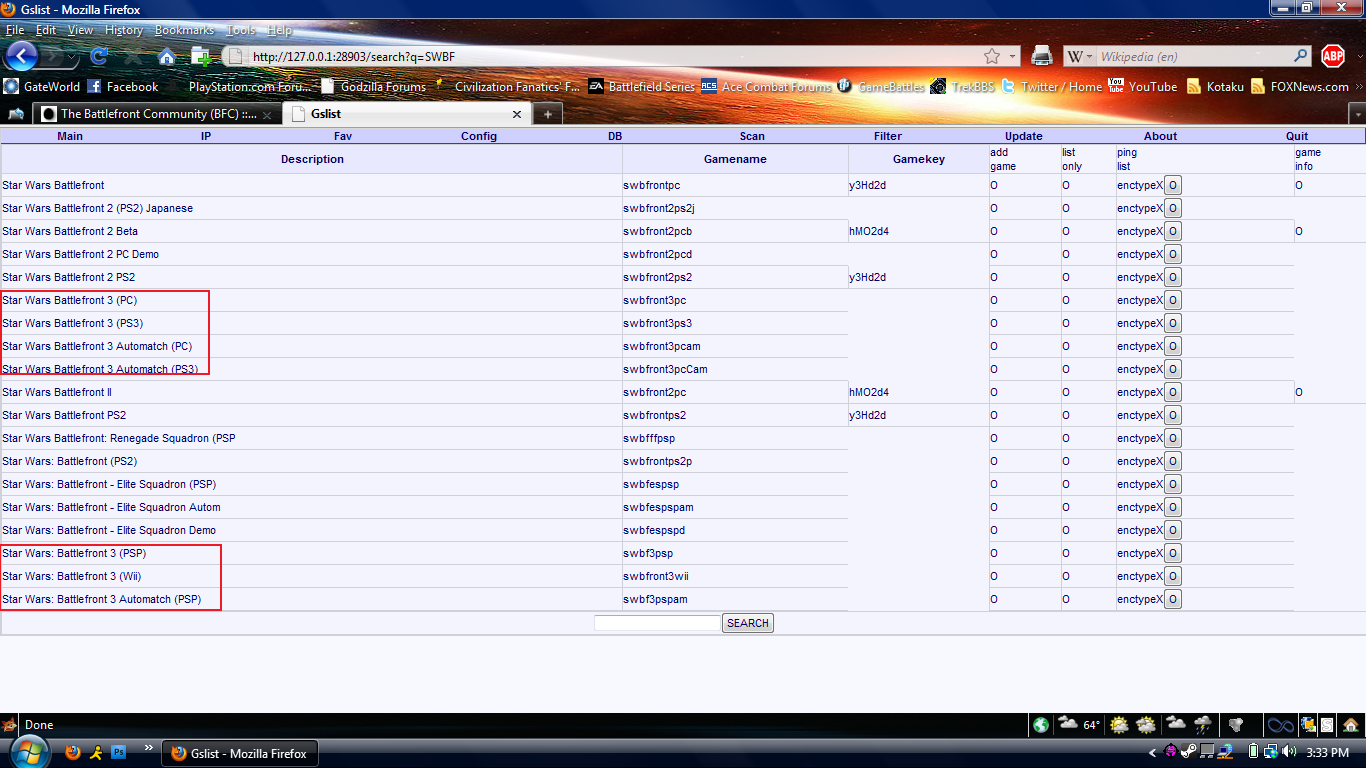Click the infinity symbol status bar icon
Screen dimensions: 1366x768
(x=1280, y=725)
